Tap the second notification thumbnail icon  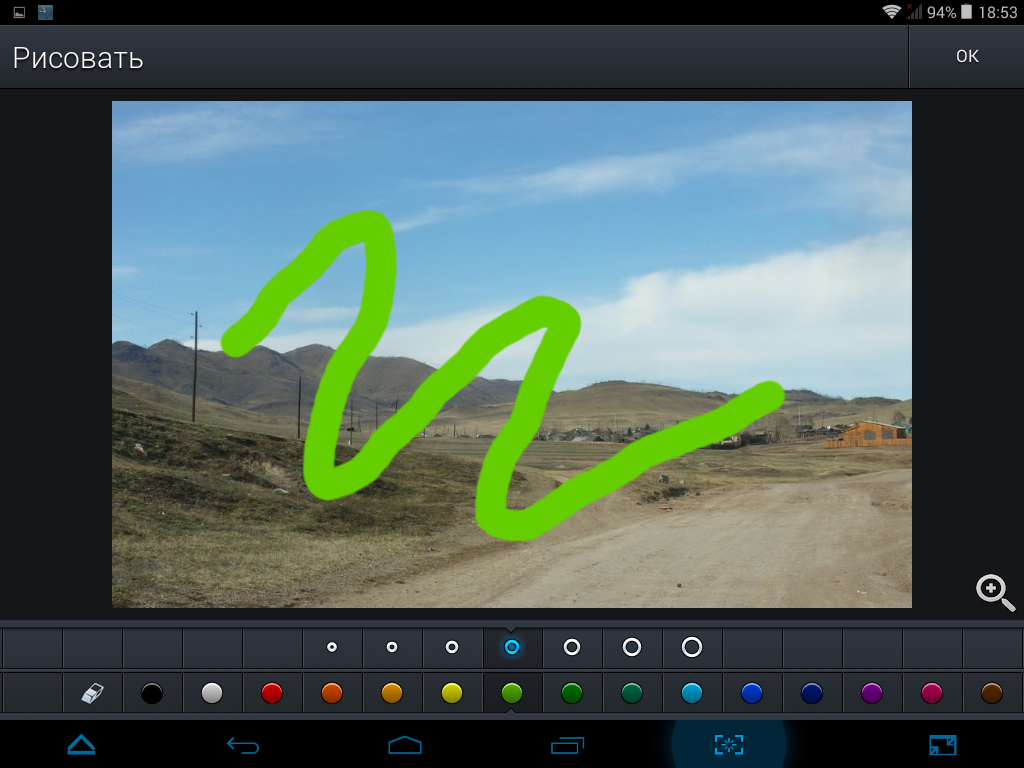pyautogui.click(x=45, y=12)
